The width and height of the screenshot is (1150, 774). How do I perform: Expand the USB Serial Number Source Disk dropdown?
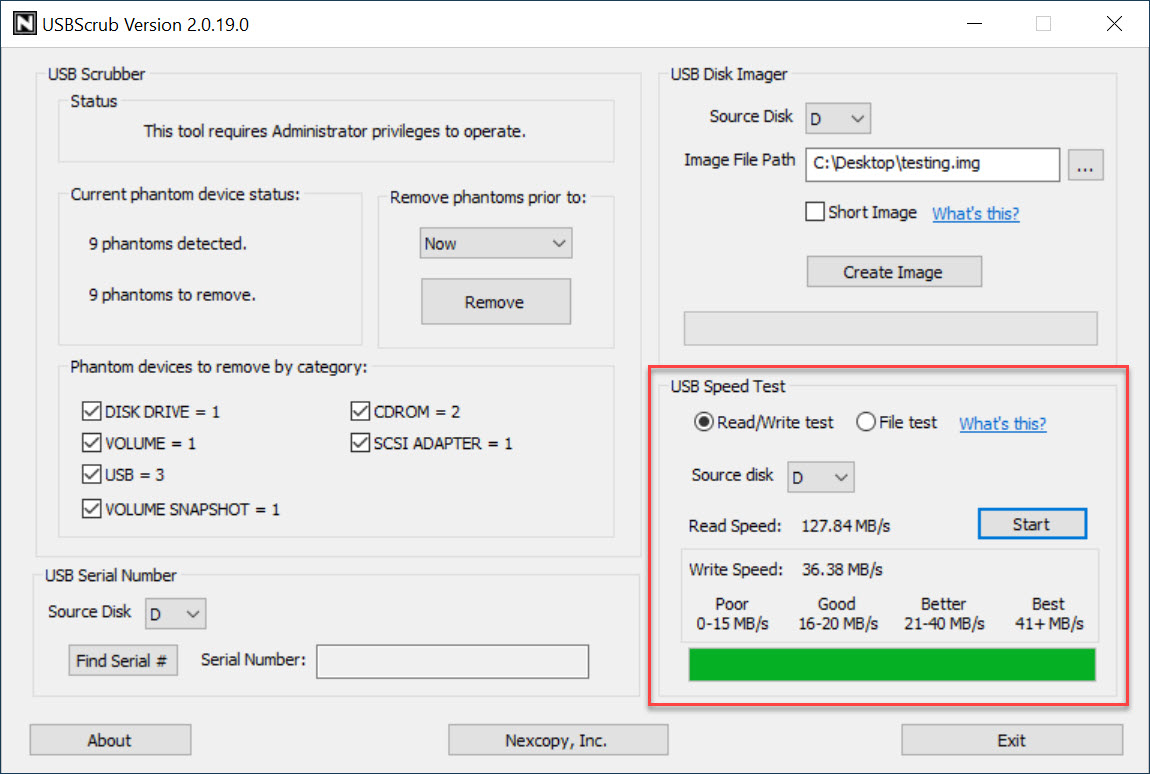coord(175,614)
